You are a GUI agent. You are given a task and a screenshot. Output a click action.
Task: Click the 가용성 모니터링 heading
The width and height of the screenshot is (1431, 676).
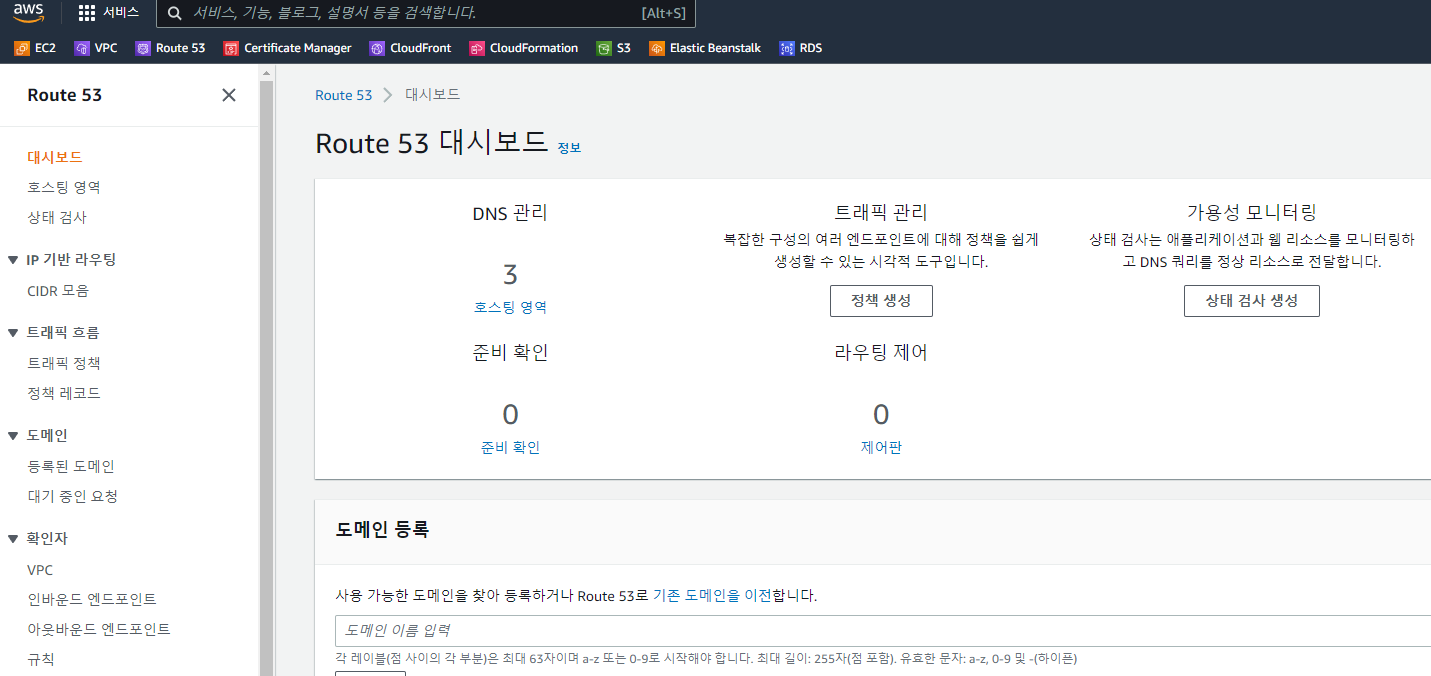(1251, 212)
